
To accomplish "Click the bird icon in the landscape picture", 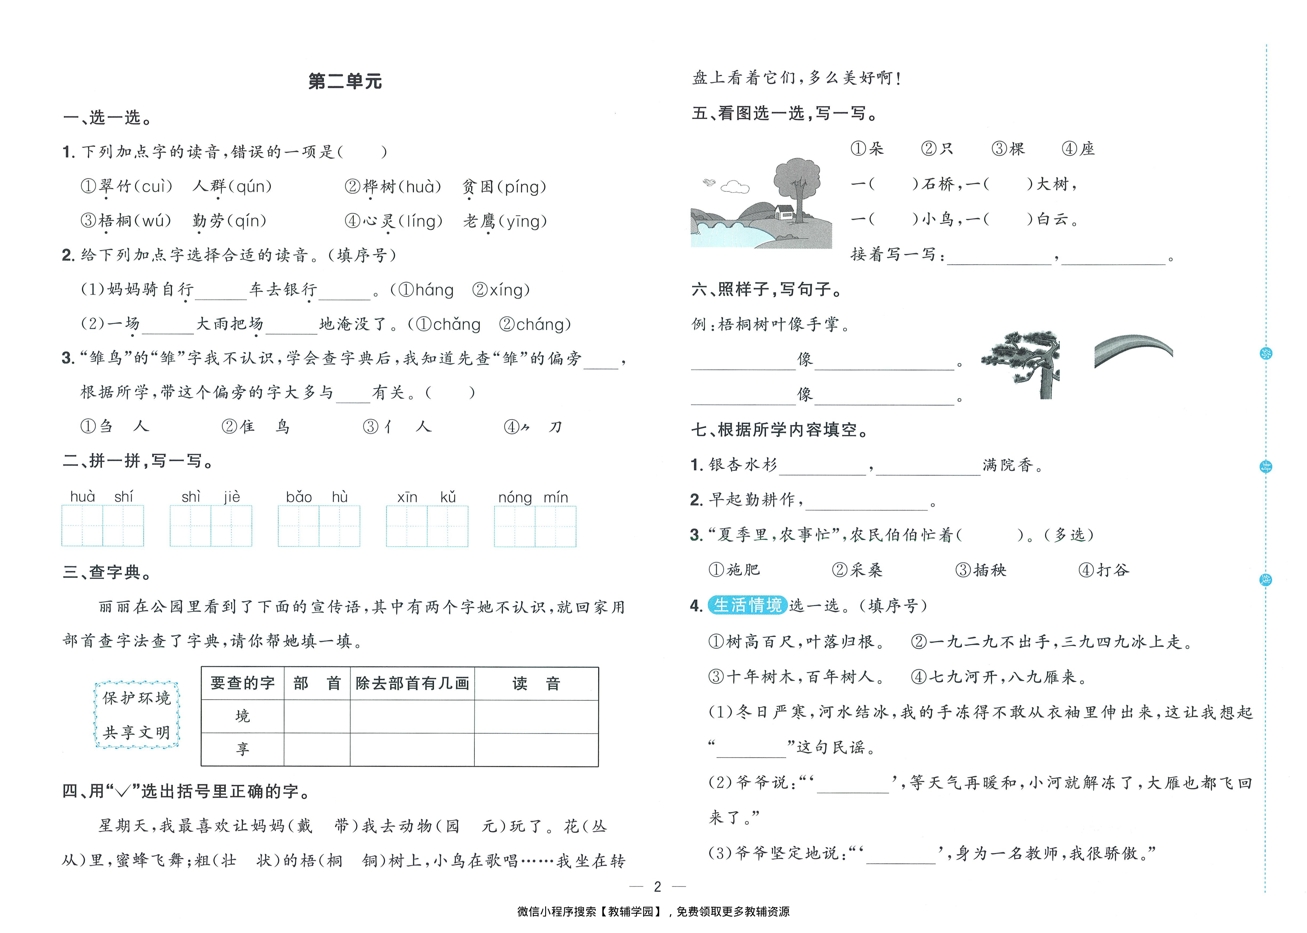I will (x=710, y=183).
